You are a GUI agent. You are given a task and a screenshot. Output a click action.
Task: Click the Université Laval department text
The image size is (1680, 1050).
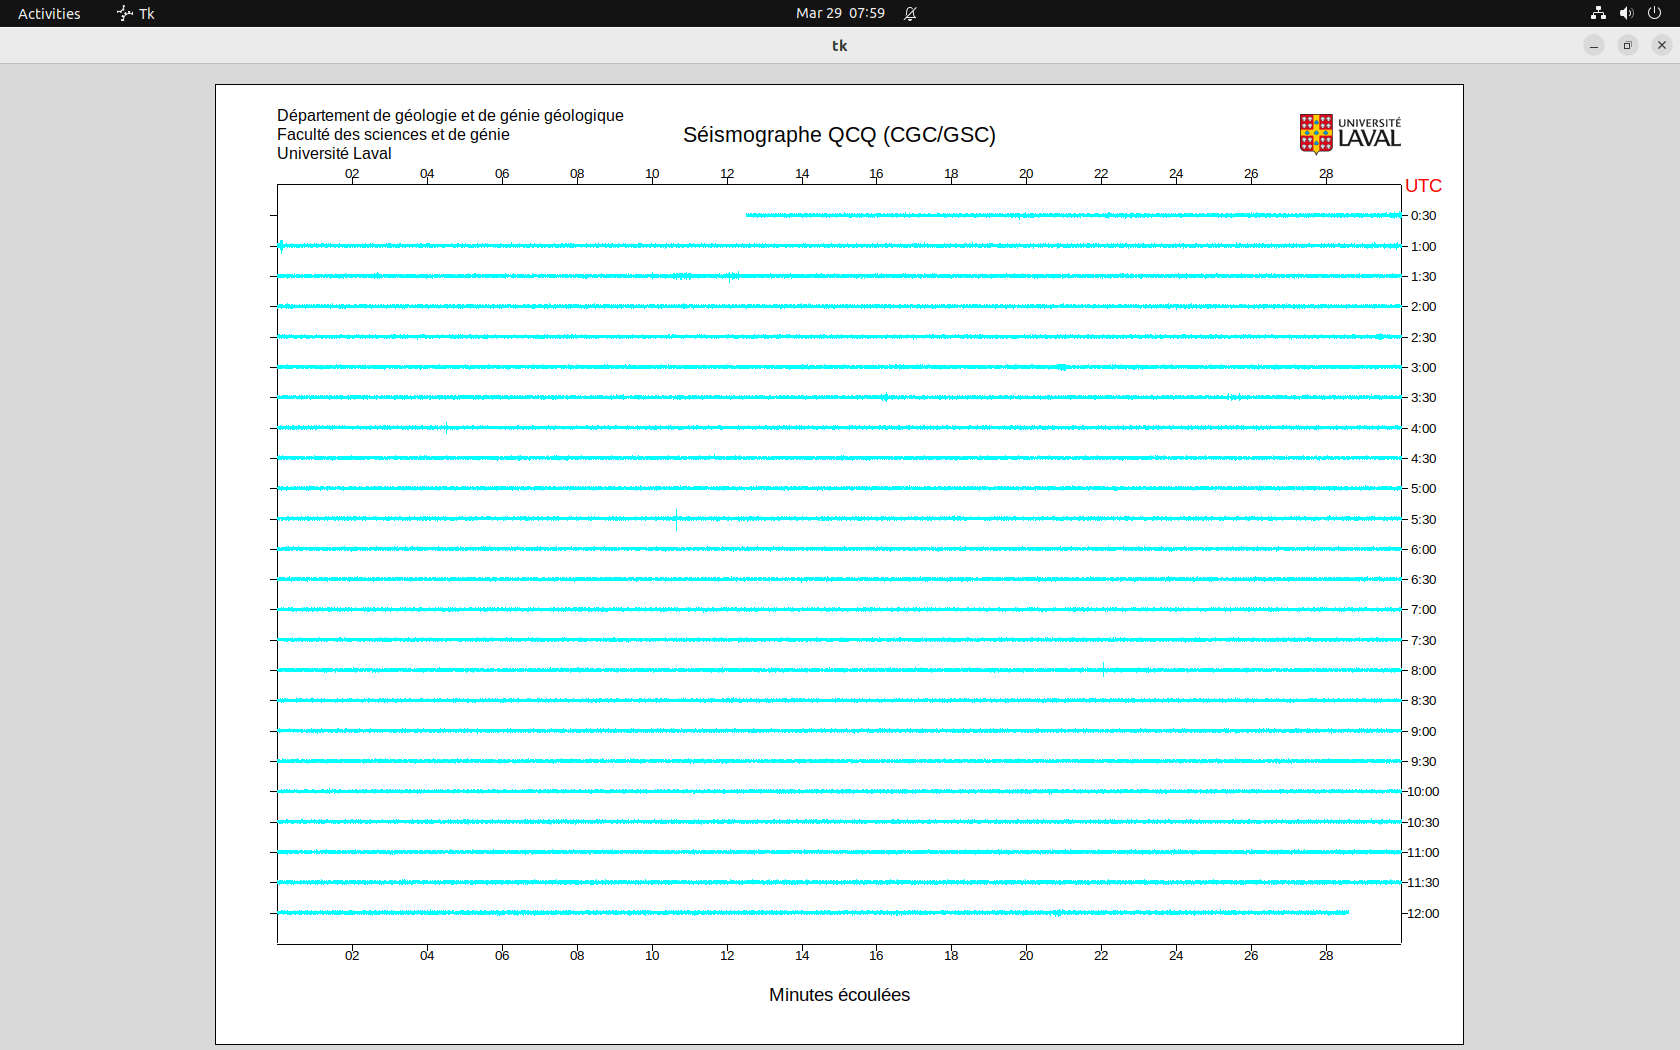334,153
